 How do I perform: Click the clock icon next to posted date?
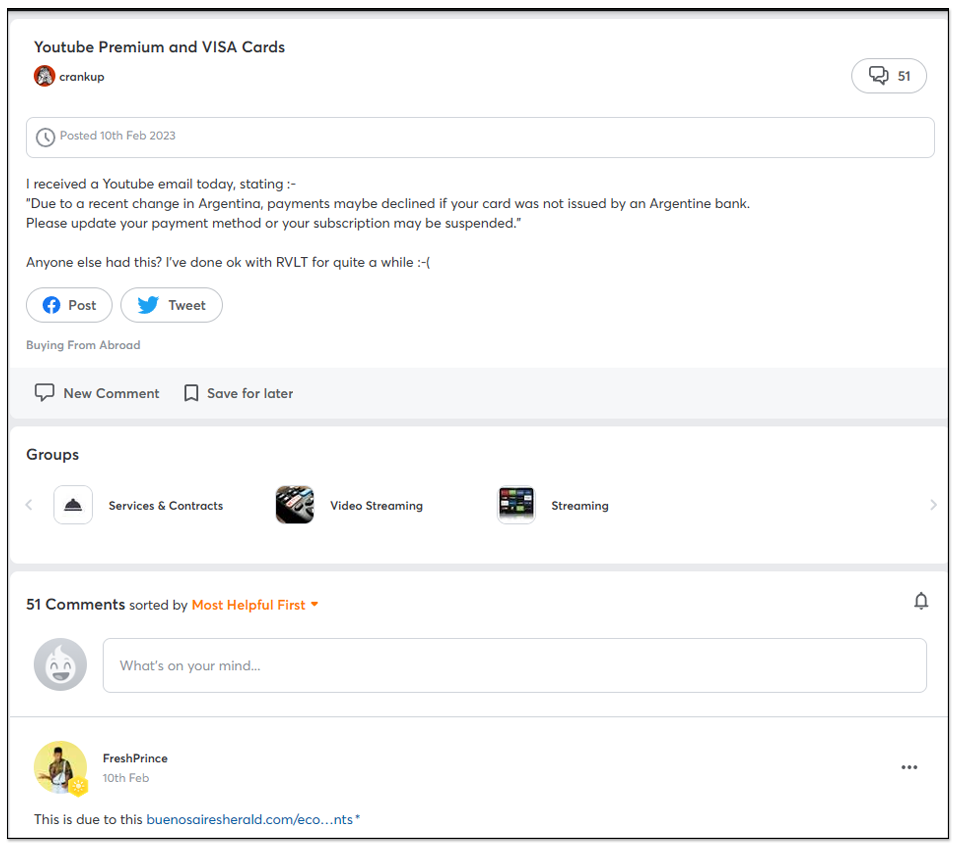coord(45,137)
